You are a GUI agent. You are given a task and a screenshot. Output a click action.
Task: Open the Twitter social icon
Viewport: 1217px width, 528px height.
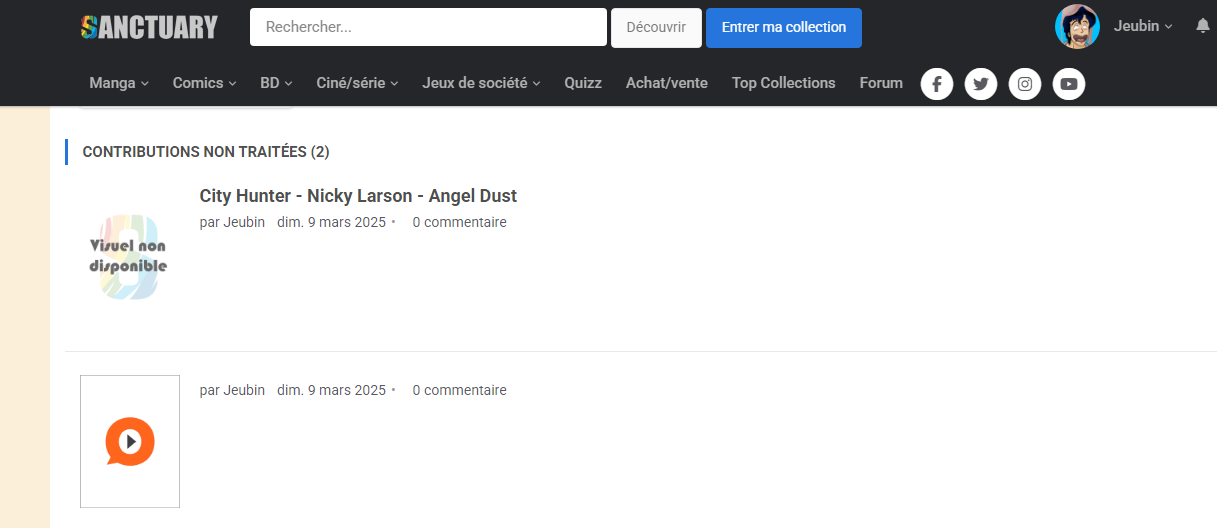(x=980, y=84)
